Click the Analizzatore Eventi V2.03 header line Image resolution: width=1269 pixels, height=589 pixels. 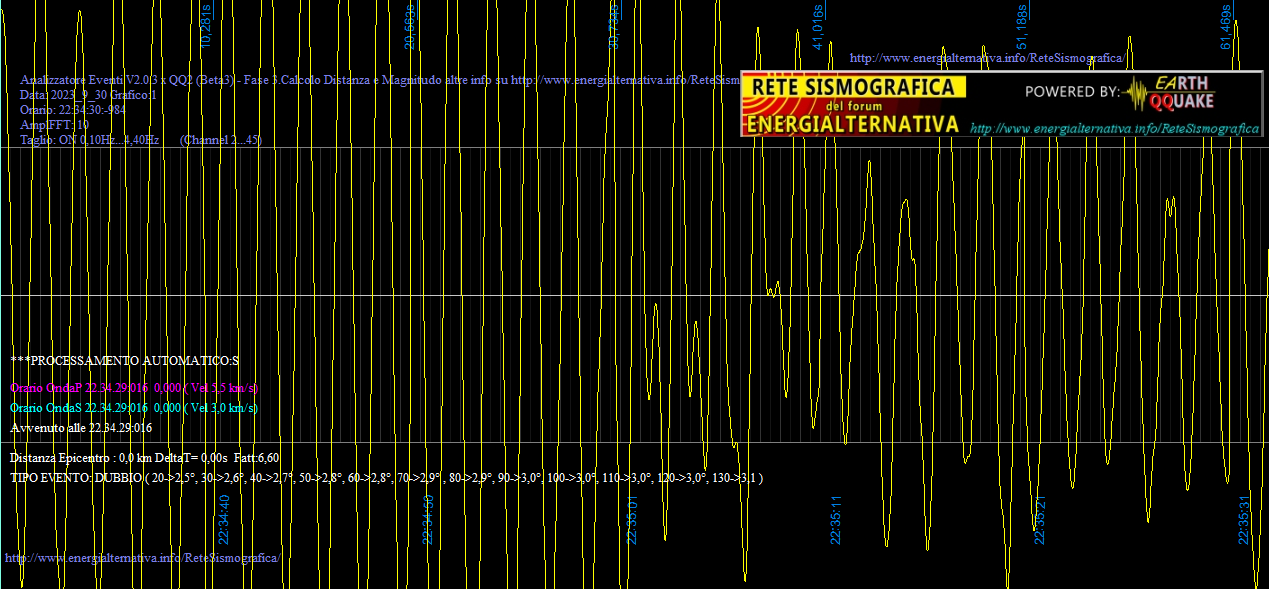(380, 79)
